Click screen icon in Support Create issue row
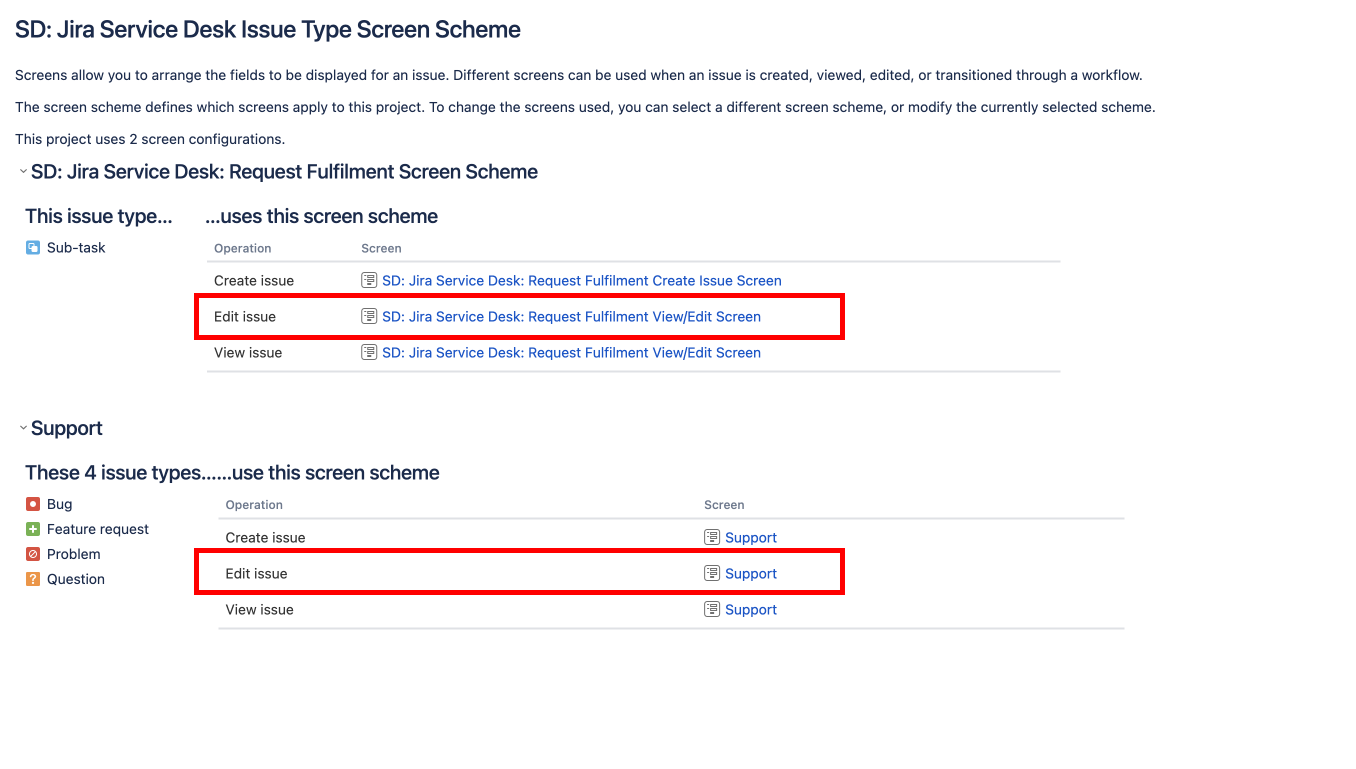Image resolution: width=1356 pixels, height=769 pixels. pos(712,538)
